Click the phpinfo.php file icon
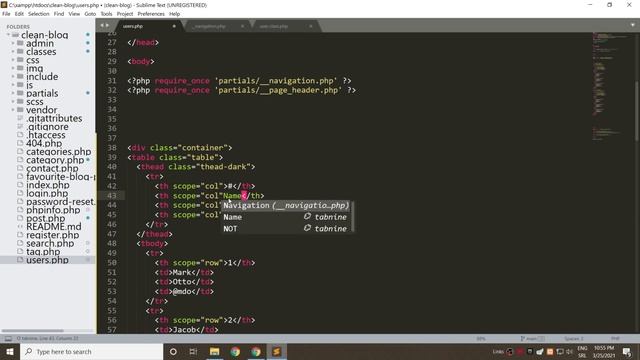The image size is (640, 360). coord(20,210)
